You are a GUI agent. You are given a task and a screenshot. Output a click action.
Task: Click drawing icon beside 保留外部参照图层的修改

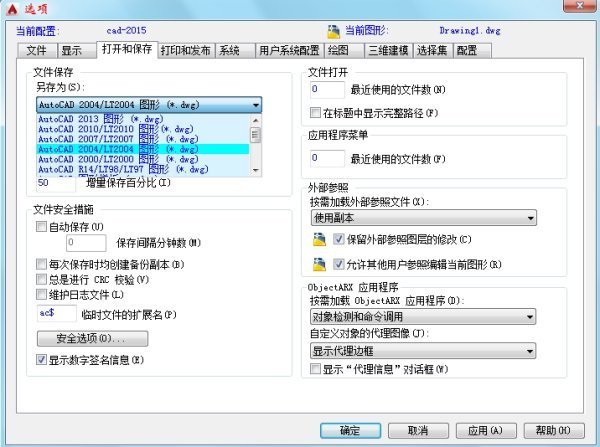click(x=319, y=239)
